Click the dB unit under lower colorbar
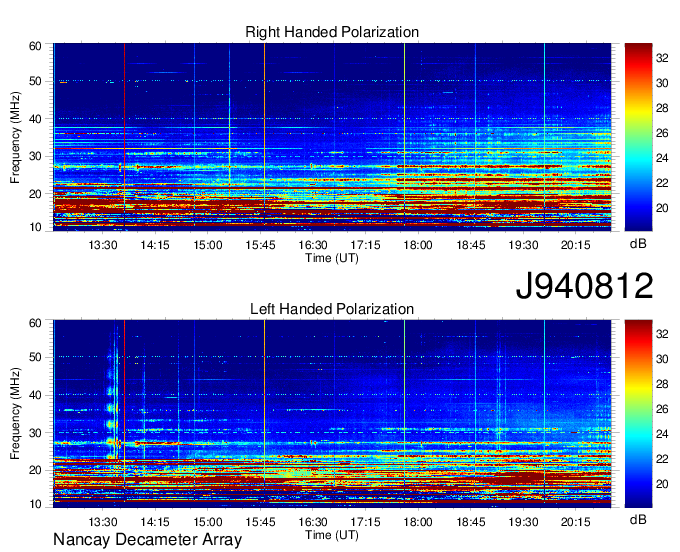680x552 pixels. [638, 519]
